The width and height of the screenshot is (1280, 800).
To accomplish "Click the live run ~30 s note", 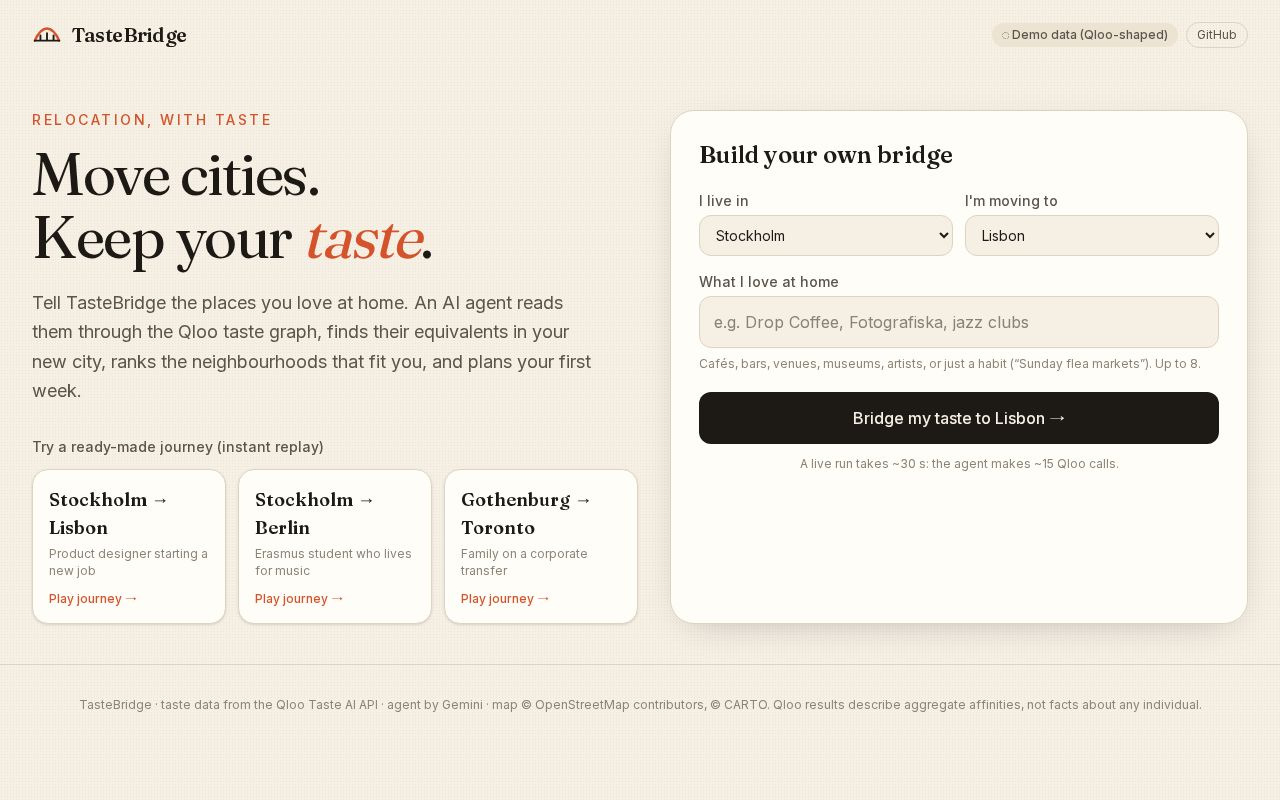I will (x=959, y=464).
